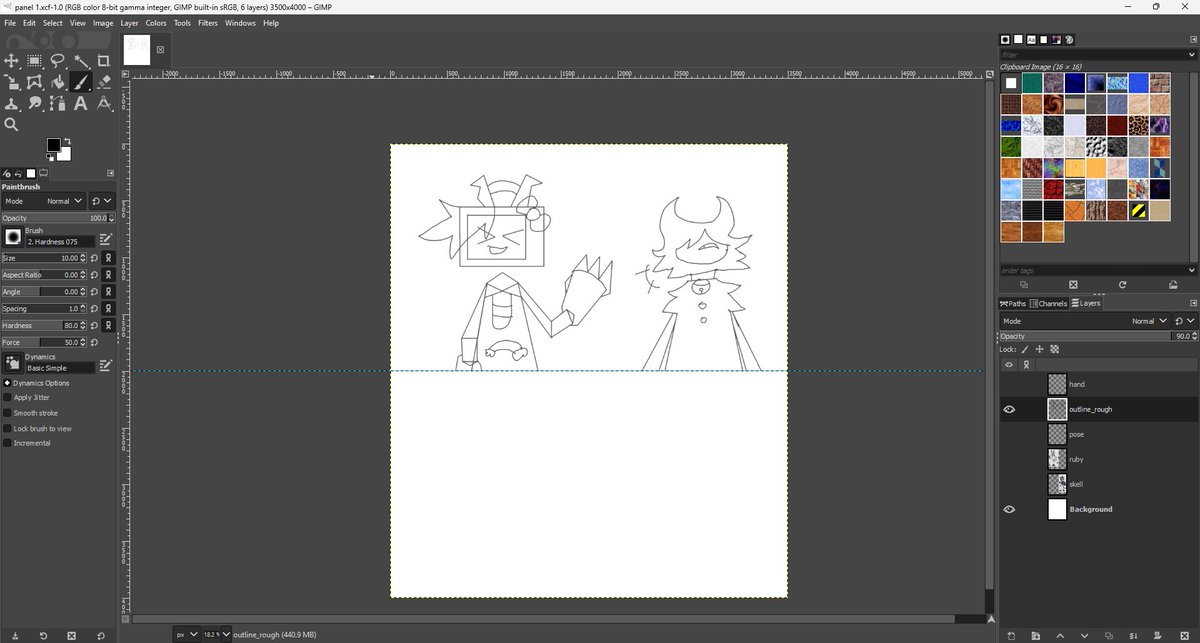
Task: Select the Rectangle Select tool
Action: tap(34, 61)
